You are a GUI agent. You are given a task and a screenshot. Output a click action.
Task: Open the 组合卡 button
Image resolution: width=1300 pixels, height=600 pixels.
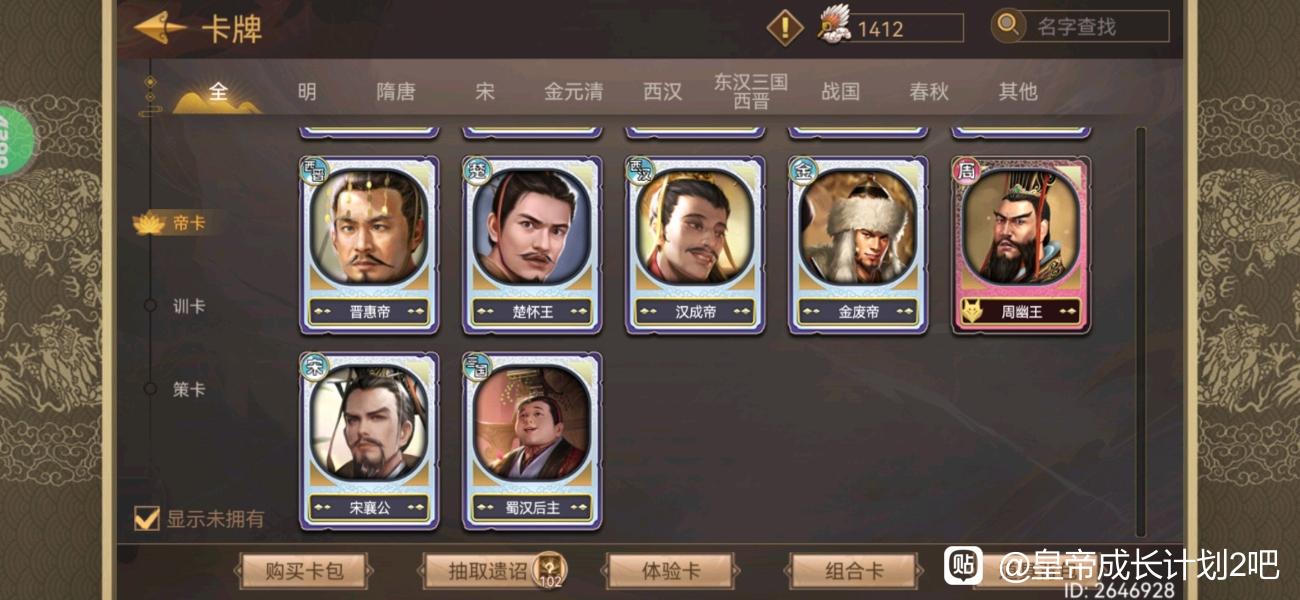point(854,571)
